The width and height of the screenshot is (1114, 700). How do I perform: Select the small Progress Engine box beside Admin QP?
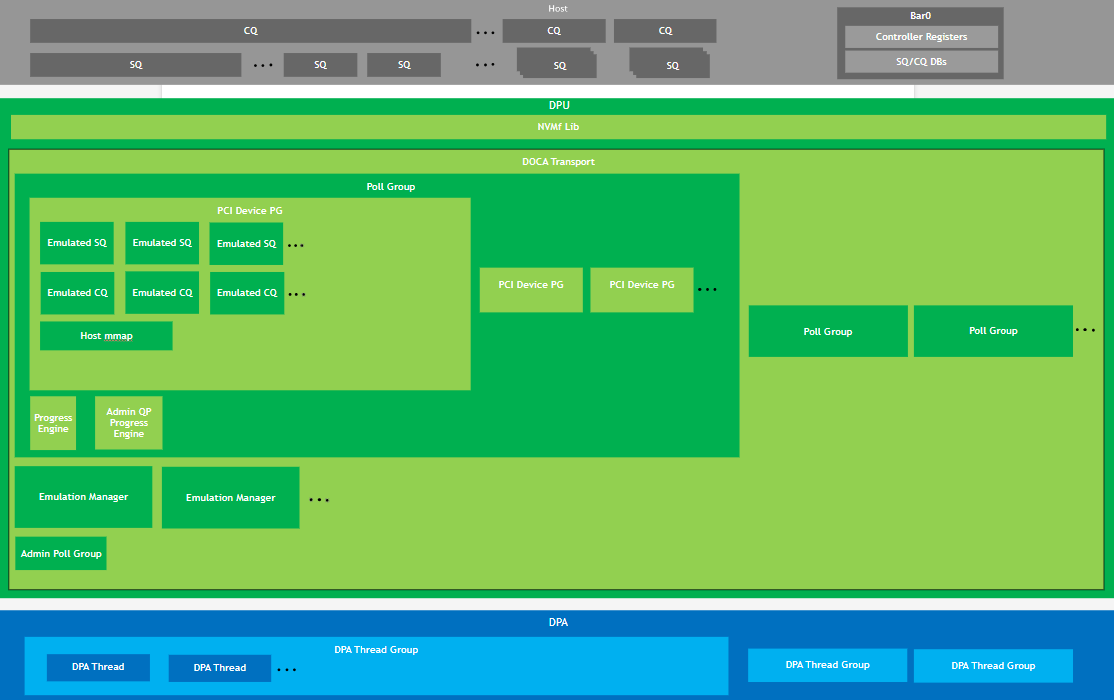click(53, 423)
